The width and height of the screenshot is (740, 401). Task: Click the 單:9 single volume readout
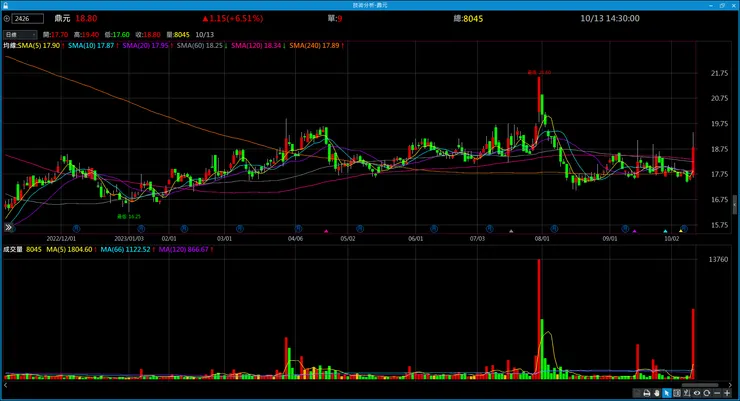(335, 18)
